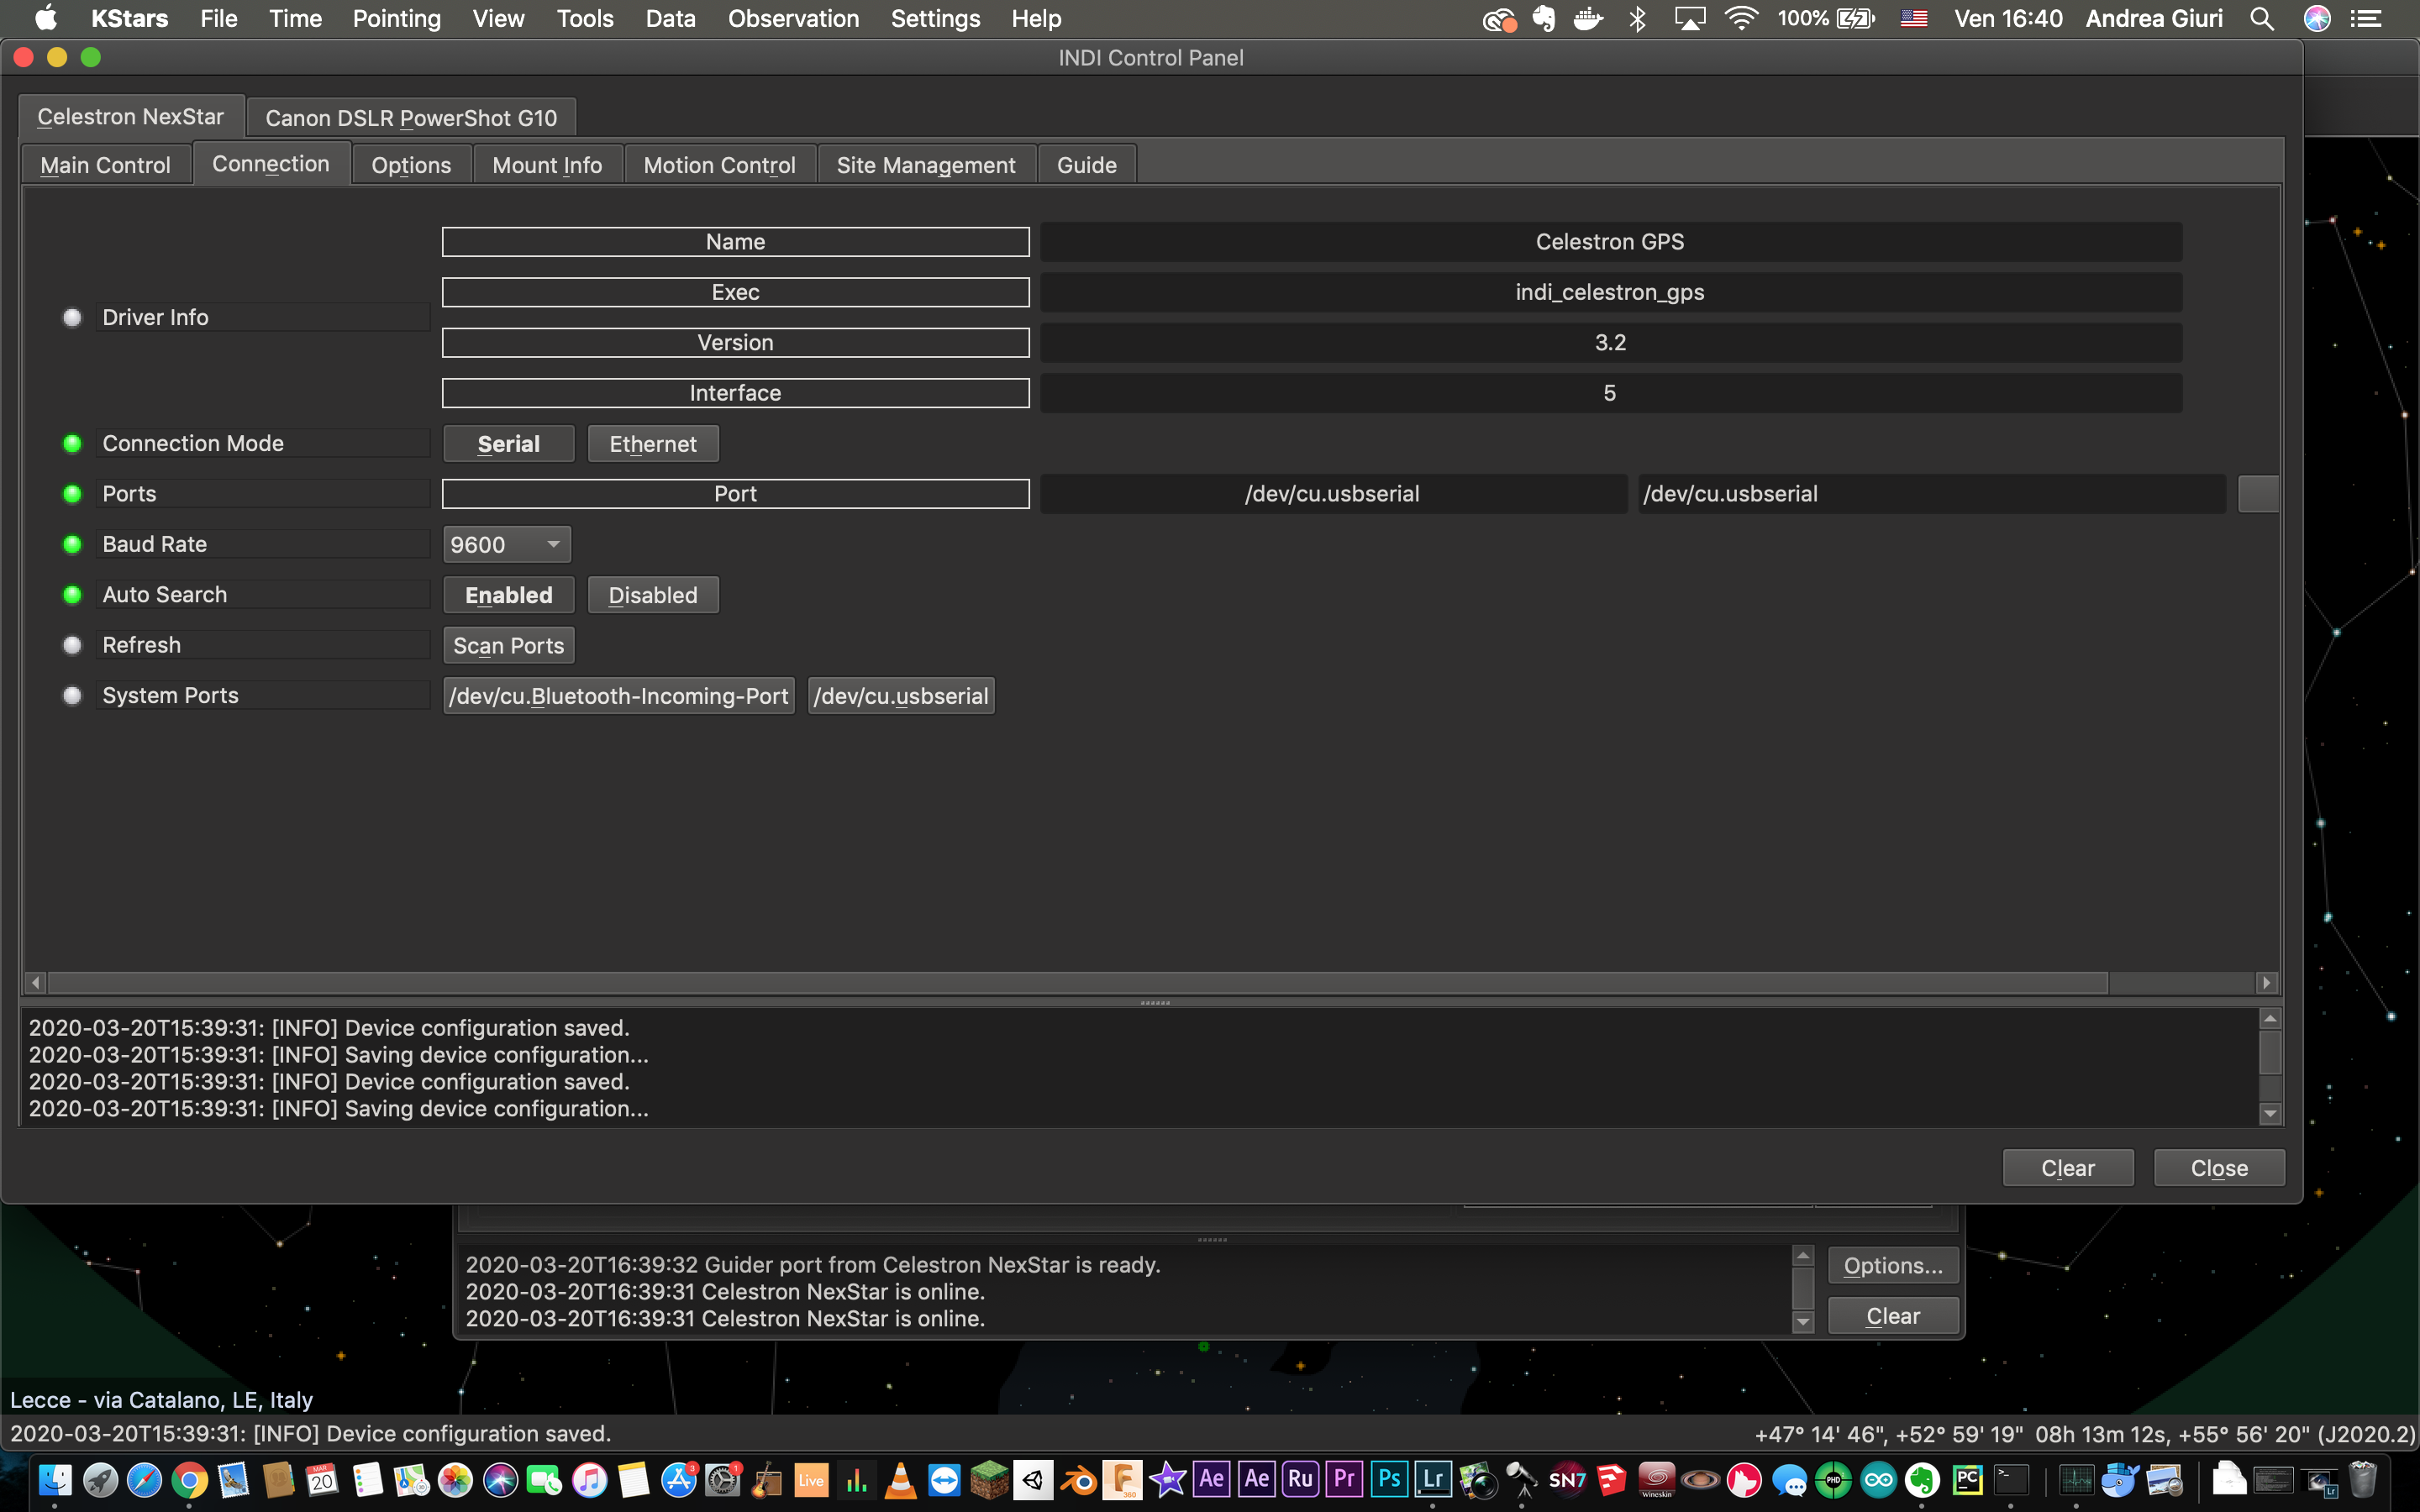Open Arduino IDE from the dock
Viewport: 2420px width, 1512px height.
coord(1878,1479)
